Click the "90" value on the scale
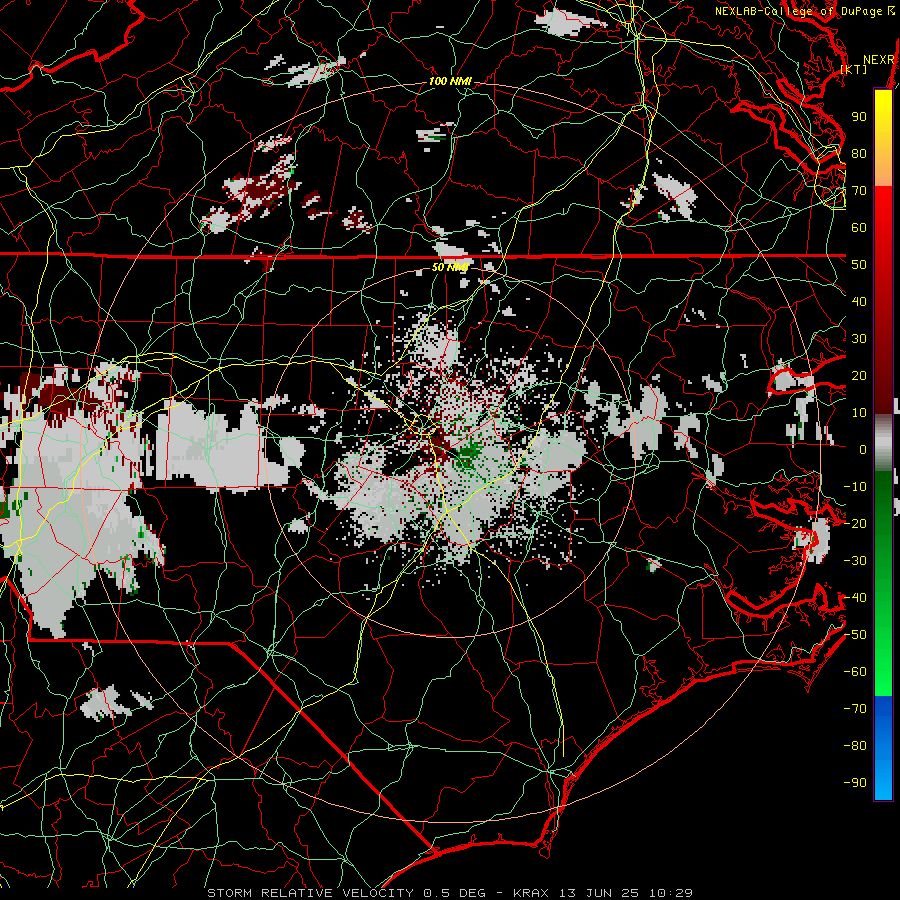 click(859, 117)
